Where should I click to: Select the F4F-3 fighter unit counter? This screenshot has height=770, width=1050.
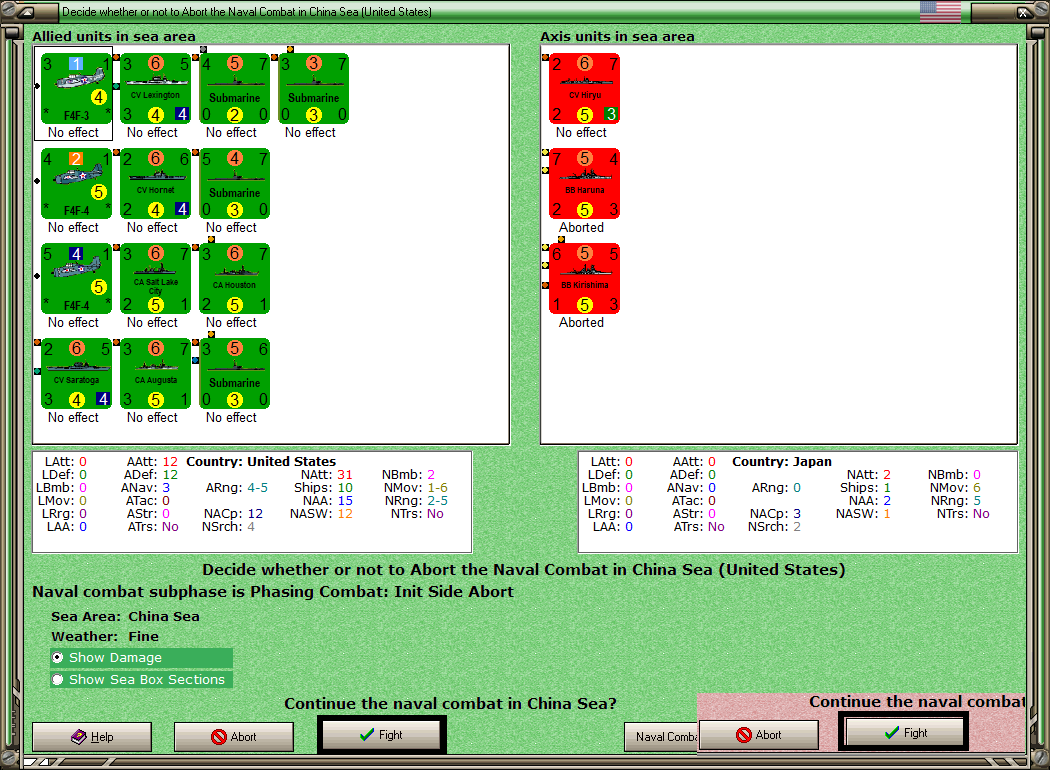[76, 88]
